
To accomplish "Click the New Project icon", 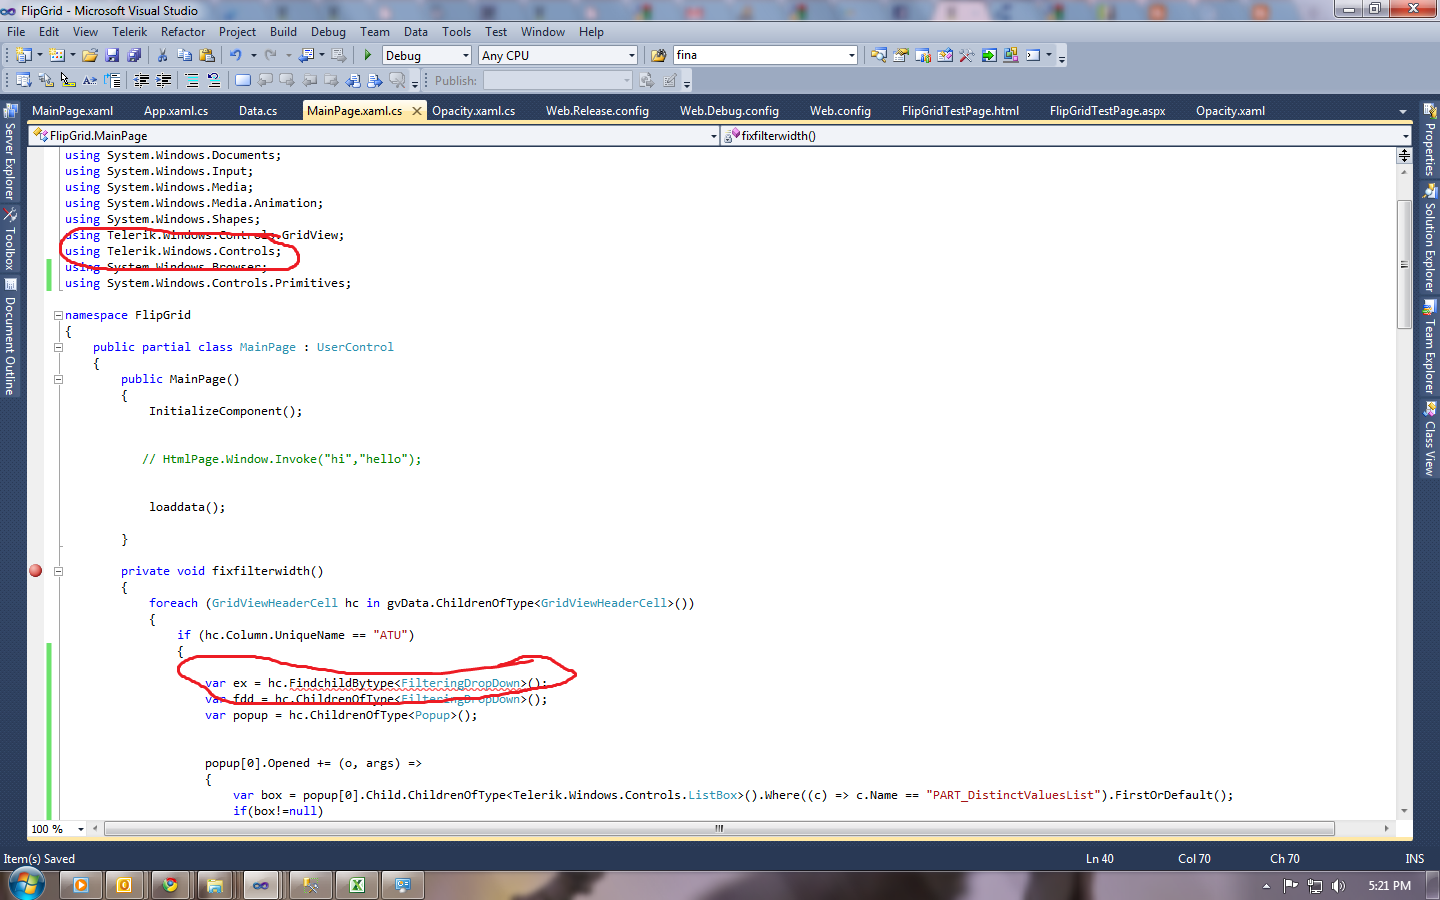I will 23,55.
